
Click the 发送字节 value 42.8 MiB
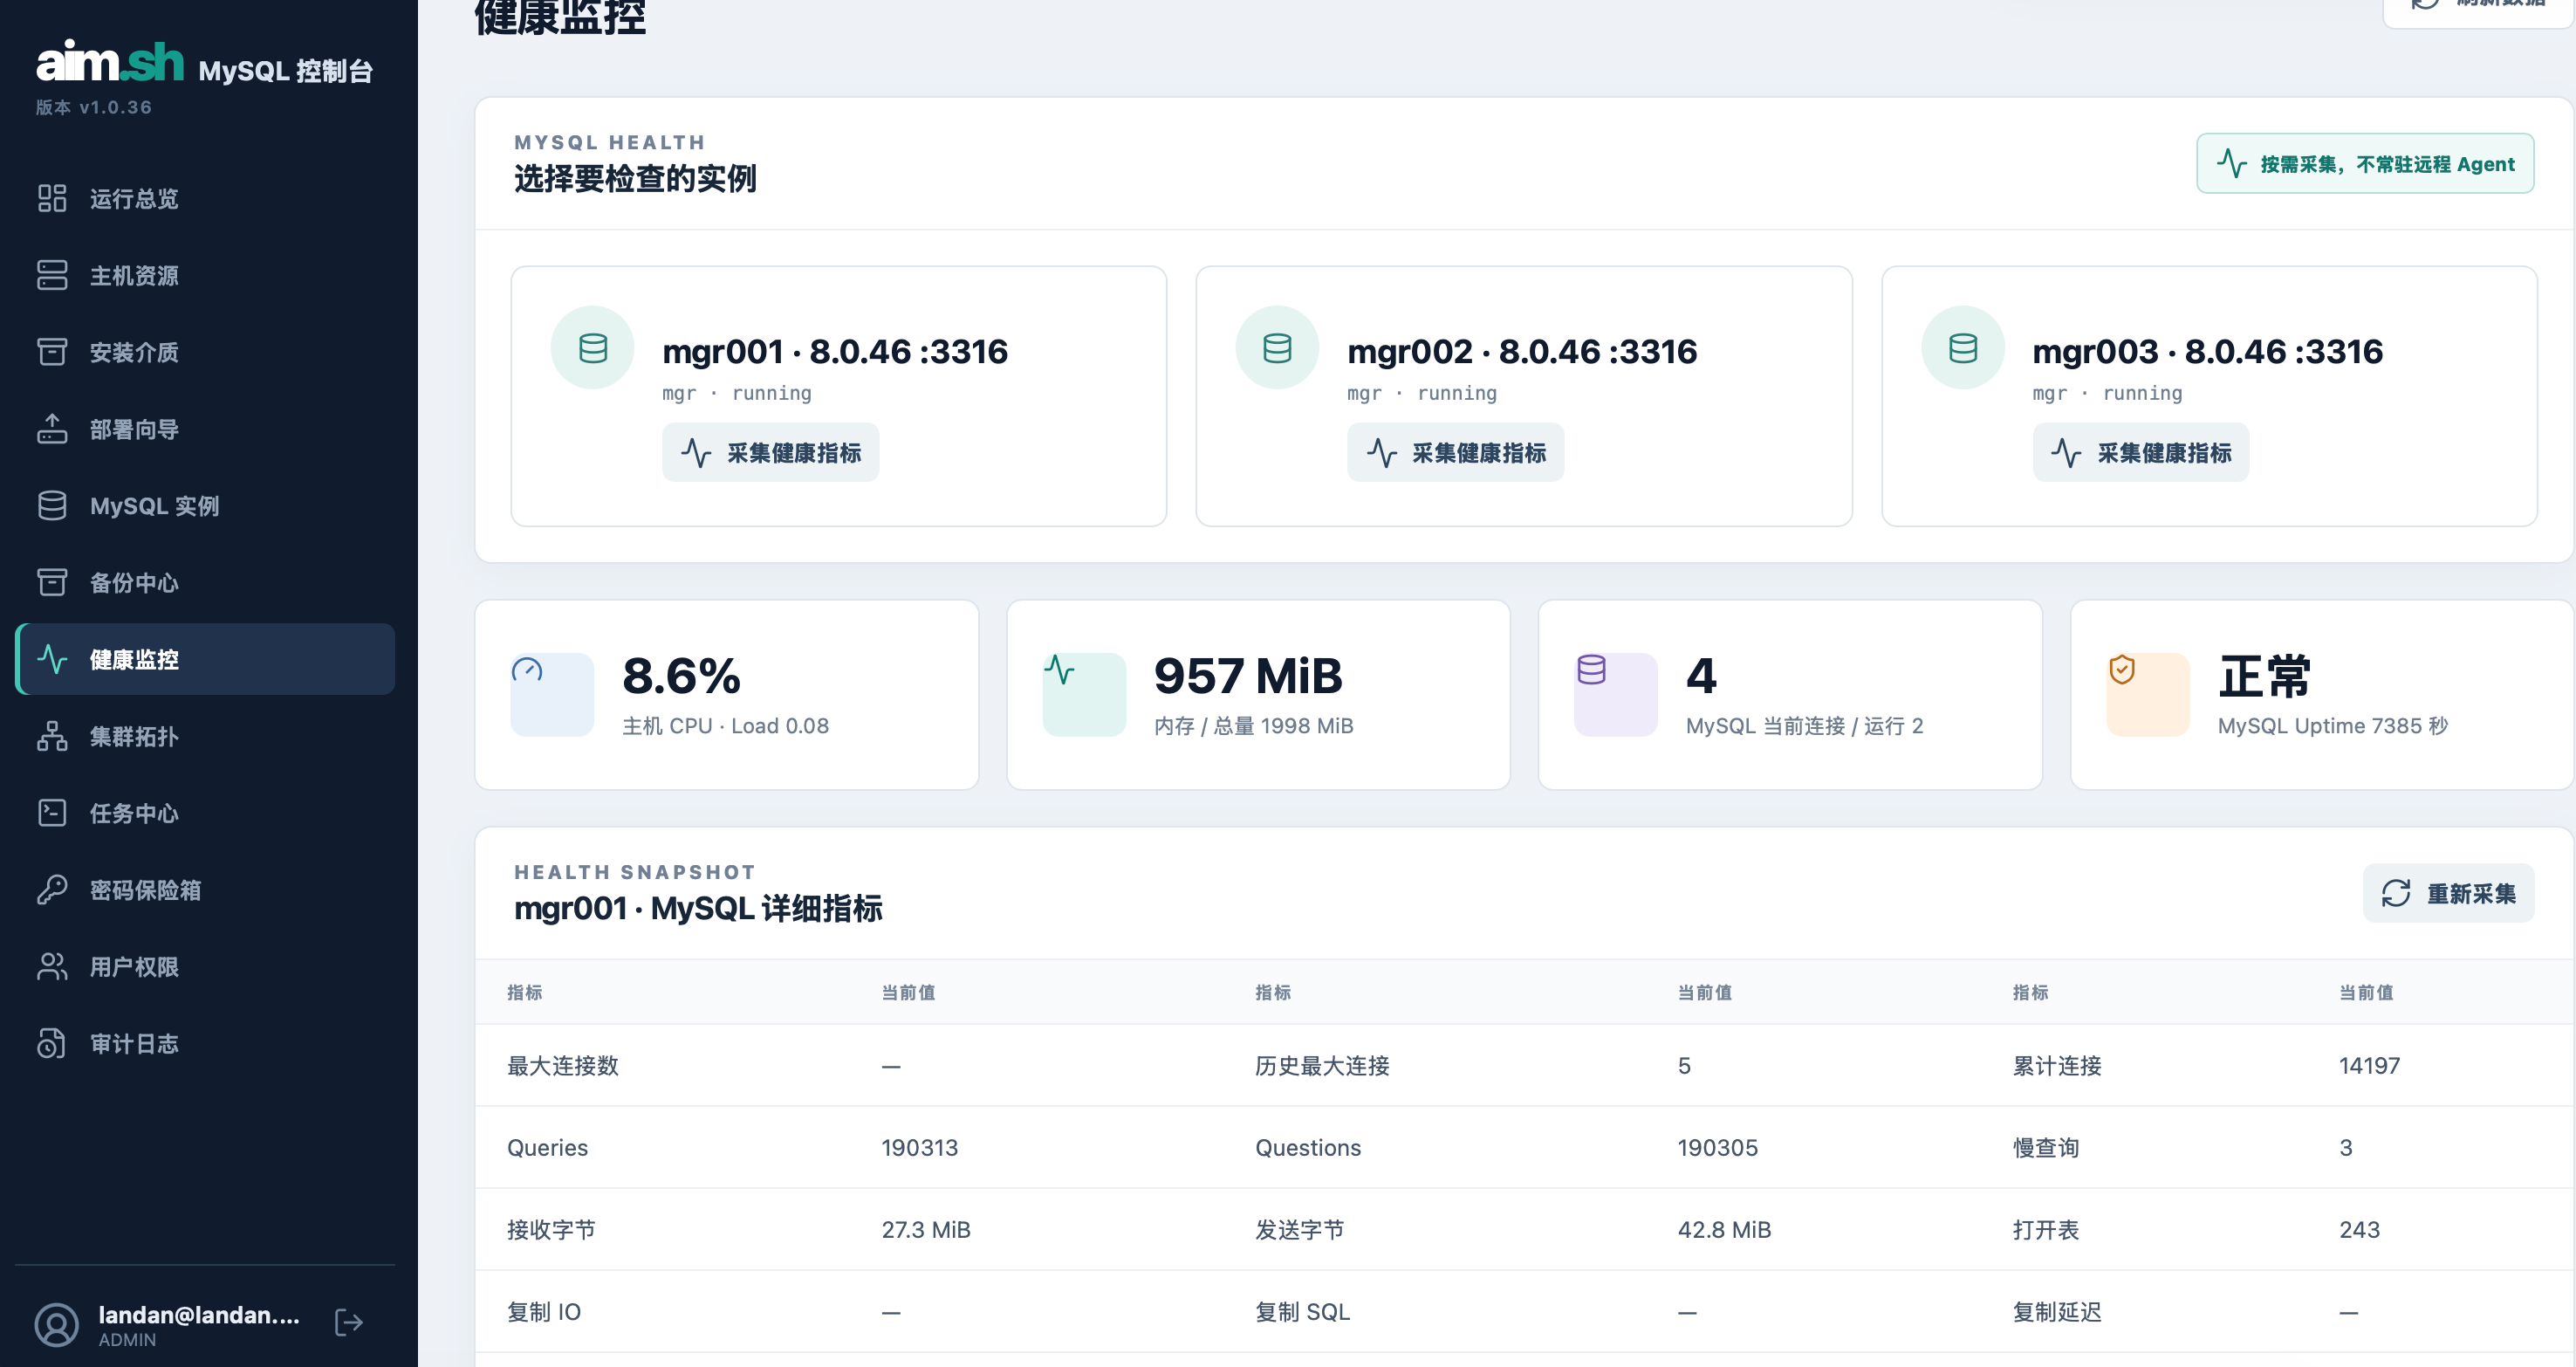pos(1725,1230)
